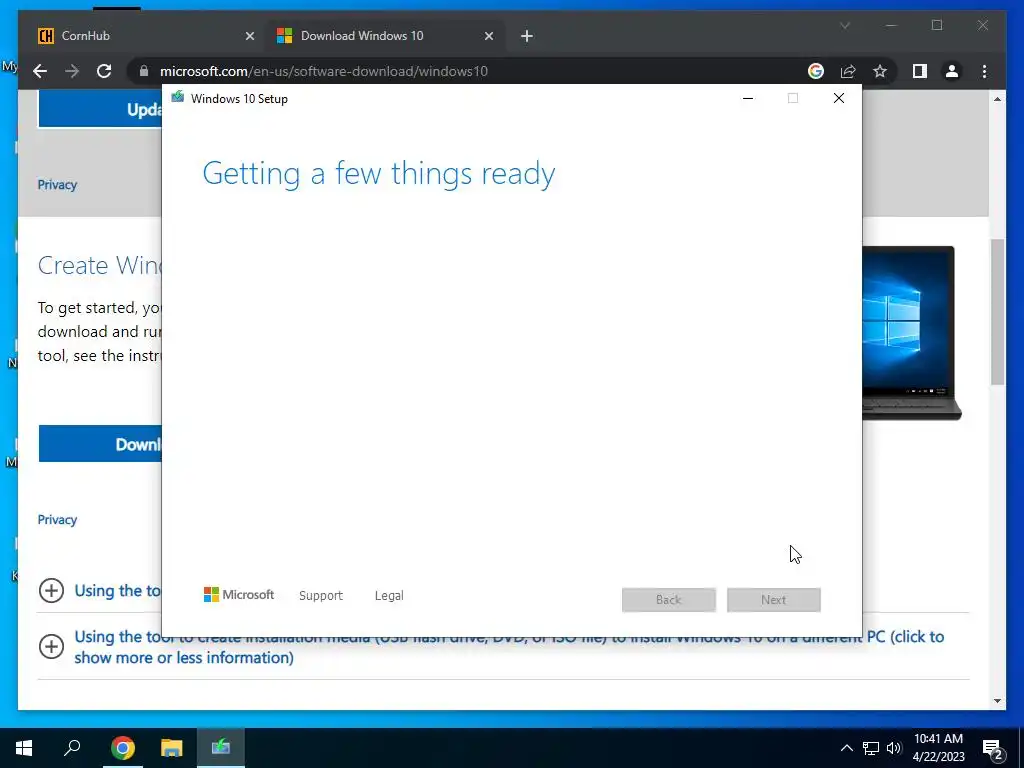Viewport: 1024px width, 768px height.
Task: Open the Chrome tab search chevron
Action: coord(844,26)
